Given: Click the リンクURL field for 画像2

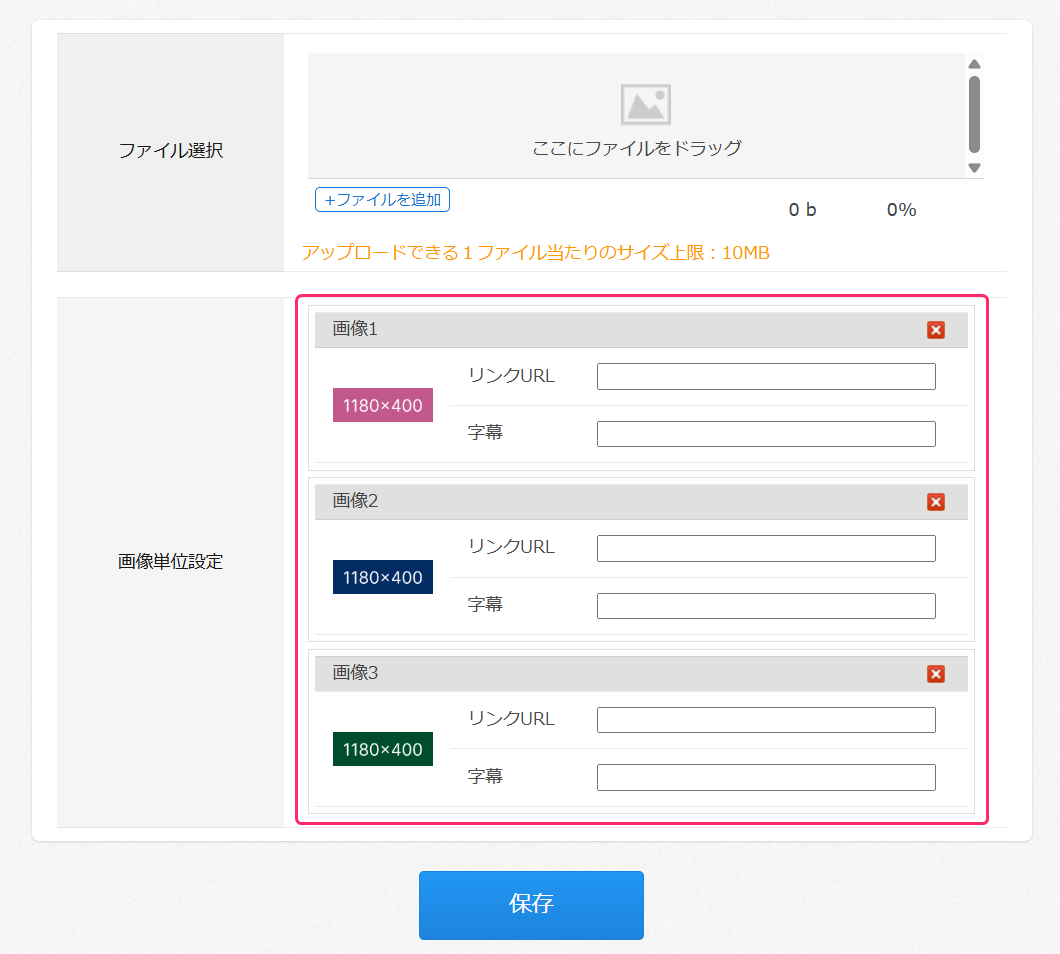Looking at the screenshot, I should (766, 548).
